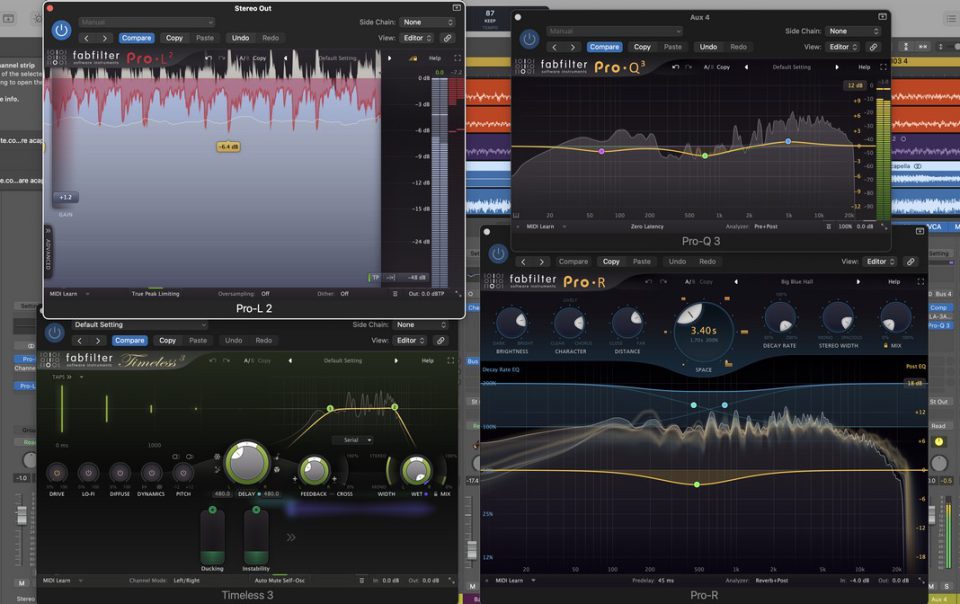
Task: Toggle the Drive effect in Timeless 3
Action: [56, 471]
